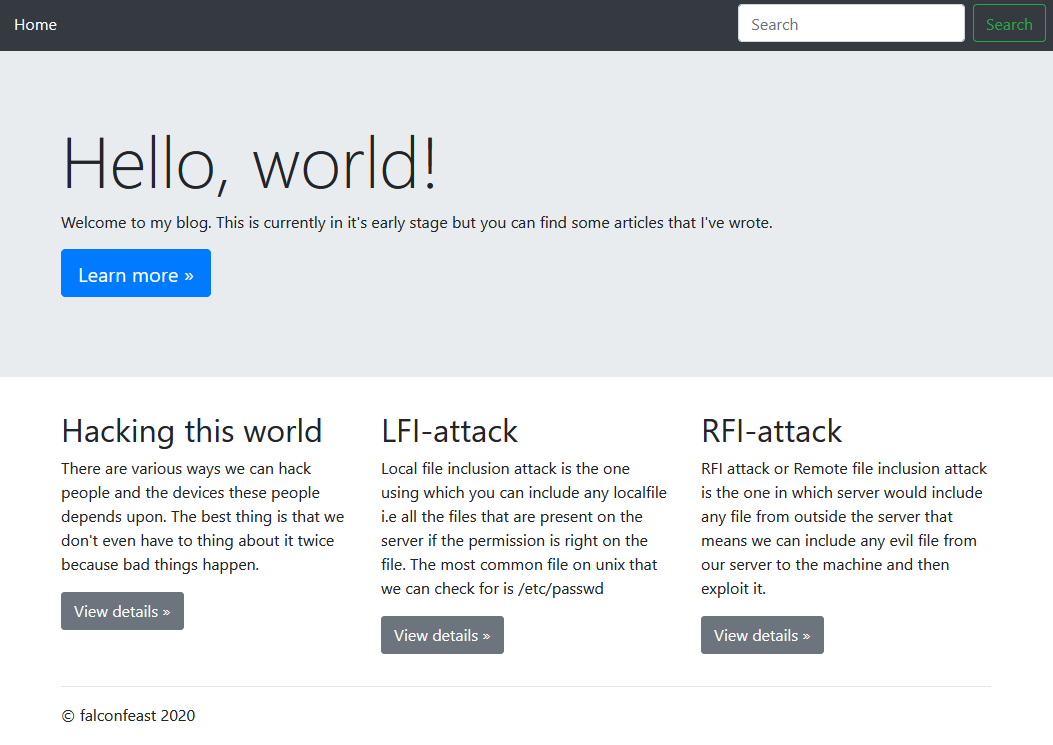View details of Hacking this world

(122, 611)
